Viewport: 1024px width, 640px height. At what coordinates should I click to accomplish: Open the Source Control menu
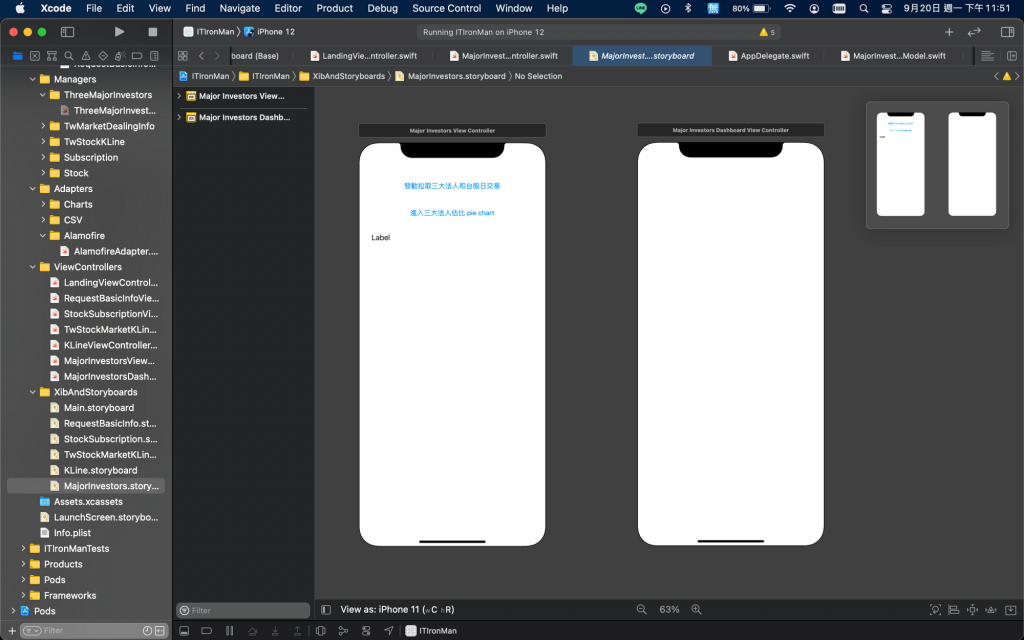click(x=447, y=8)
